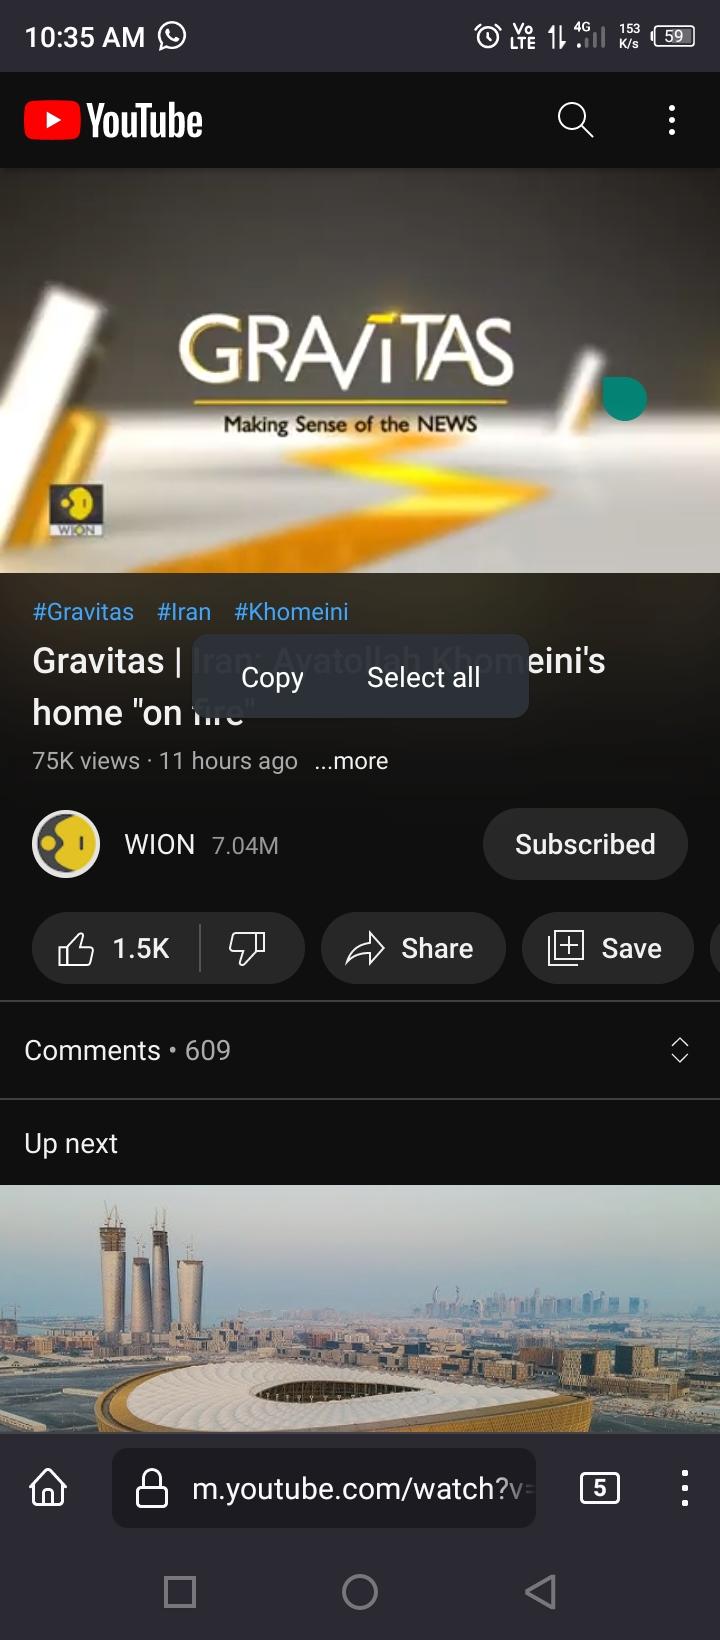The width and height of the screenshot is (720, 1640).
Task: Open the stadium Up next thumbnail
Action: pyautogui.click(x=360, y=1308)
